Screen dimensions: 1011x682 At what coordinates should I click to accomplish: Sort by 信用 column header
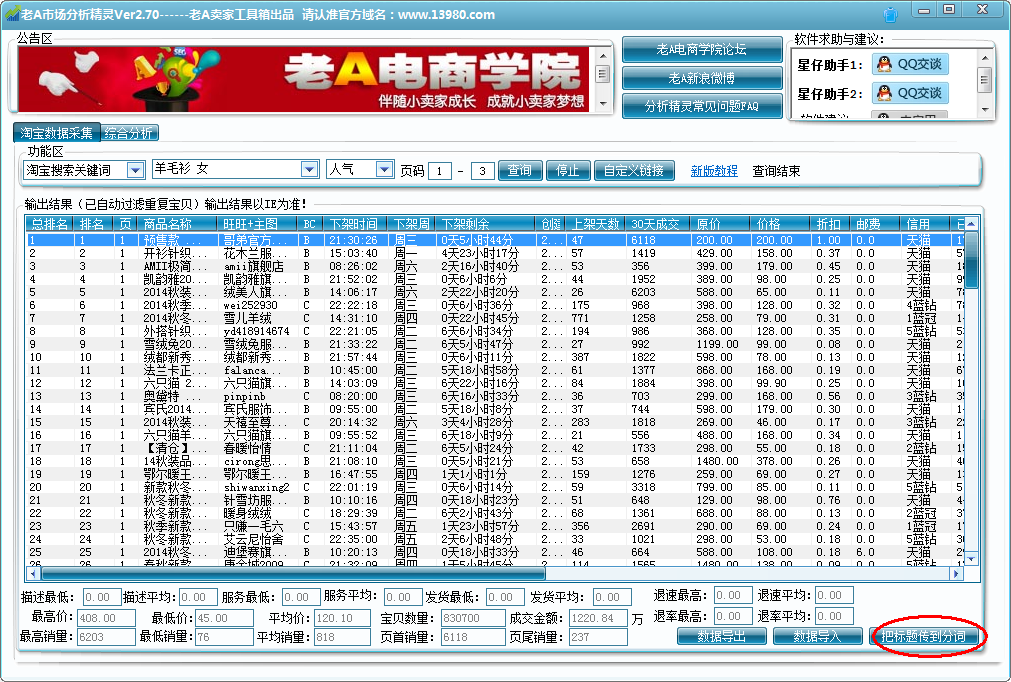tap(924, 224)
